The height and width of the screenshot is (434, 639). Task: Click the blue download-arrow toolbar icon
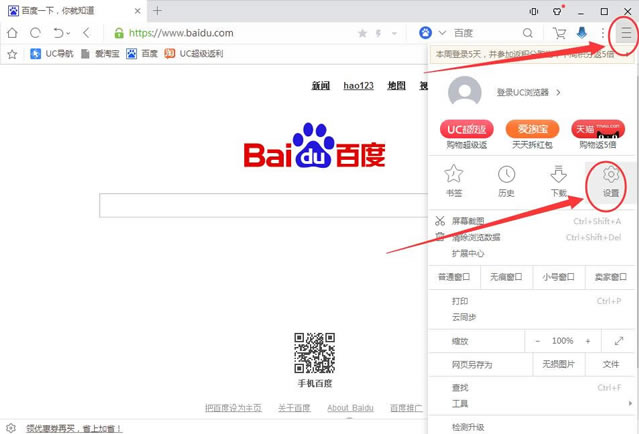pos(582,33)
